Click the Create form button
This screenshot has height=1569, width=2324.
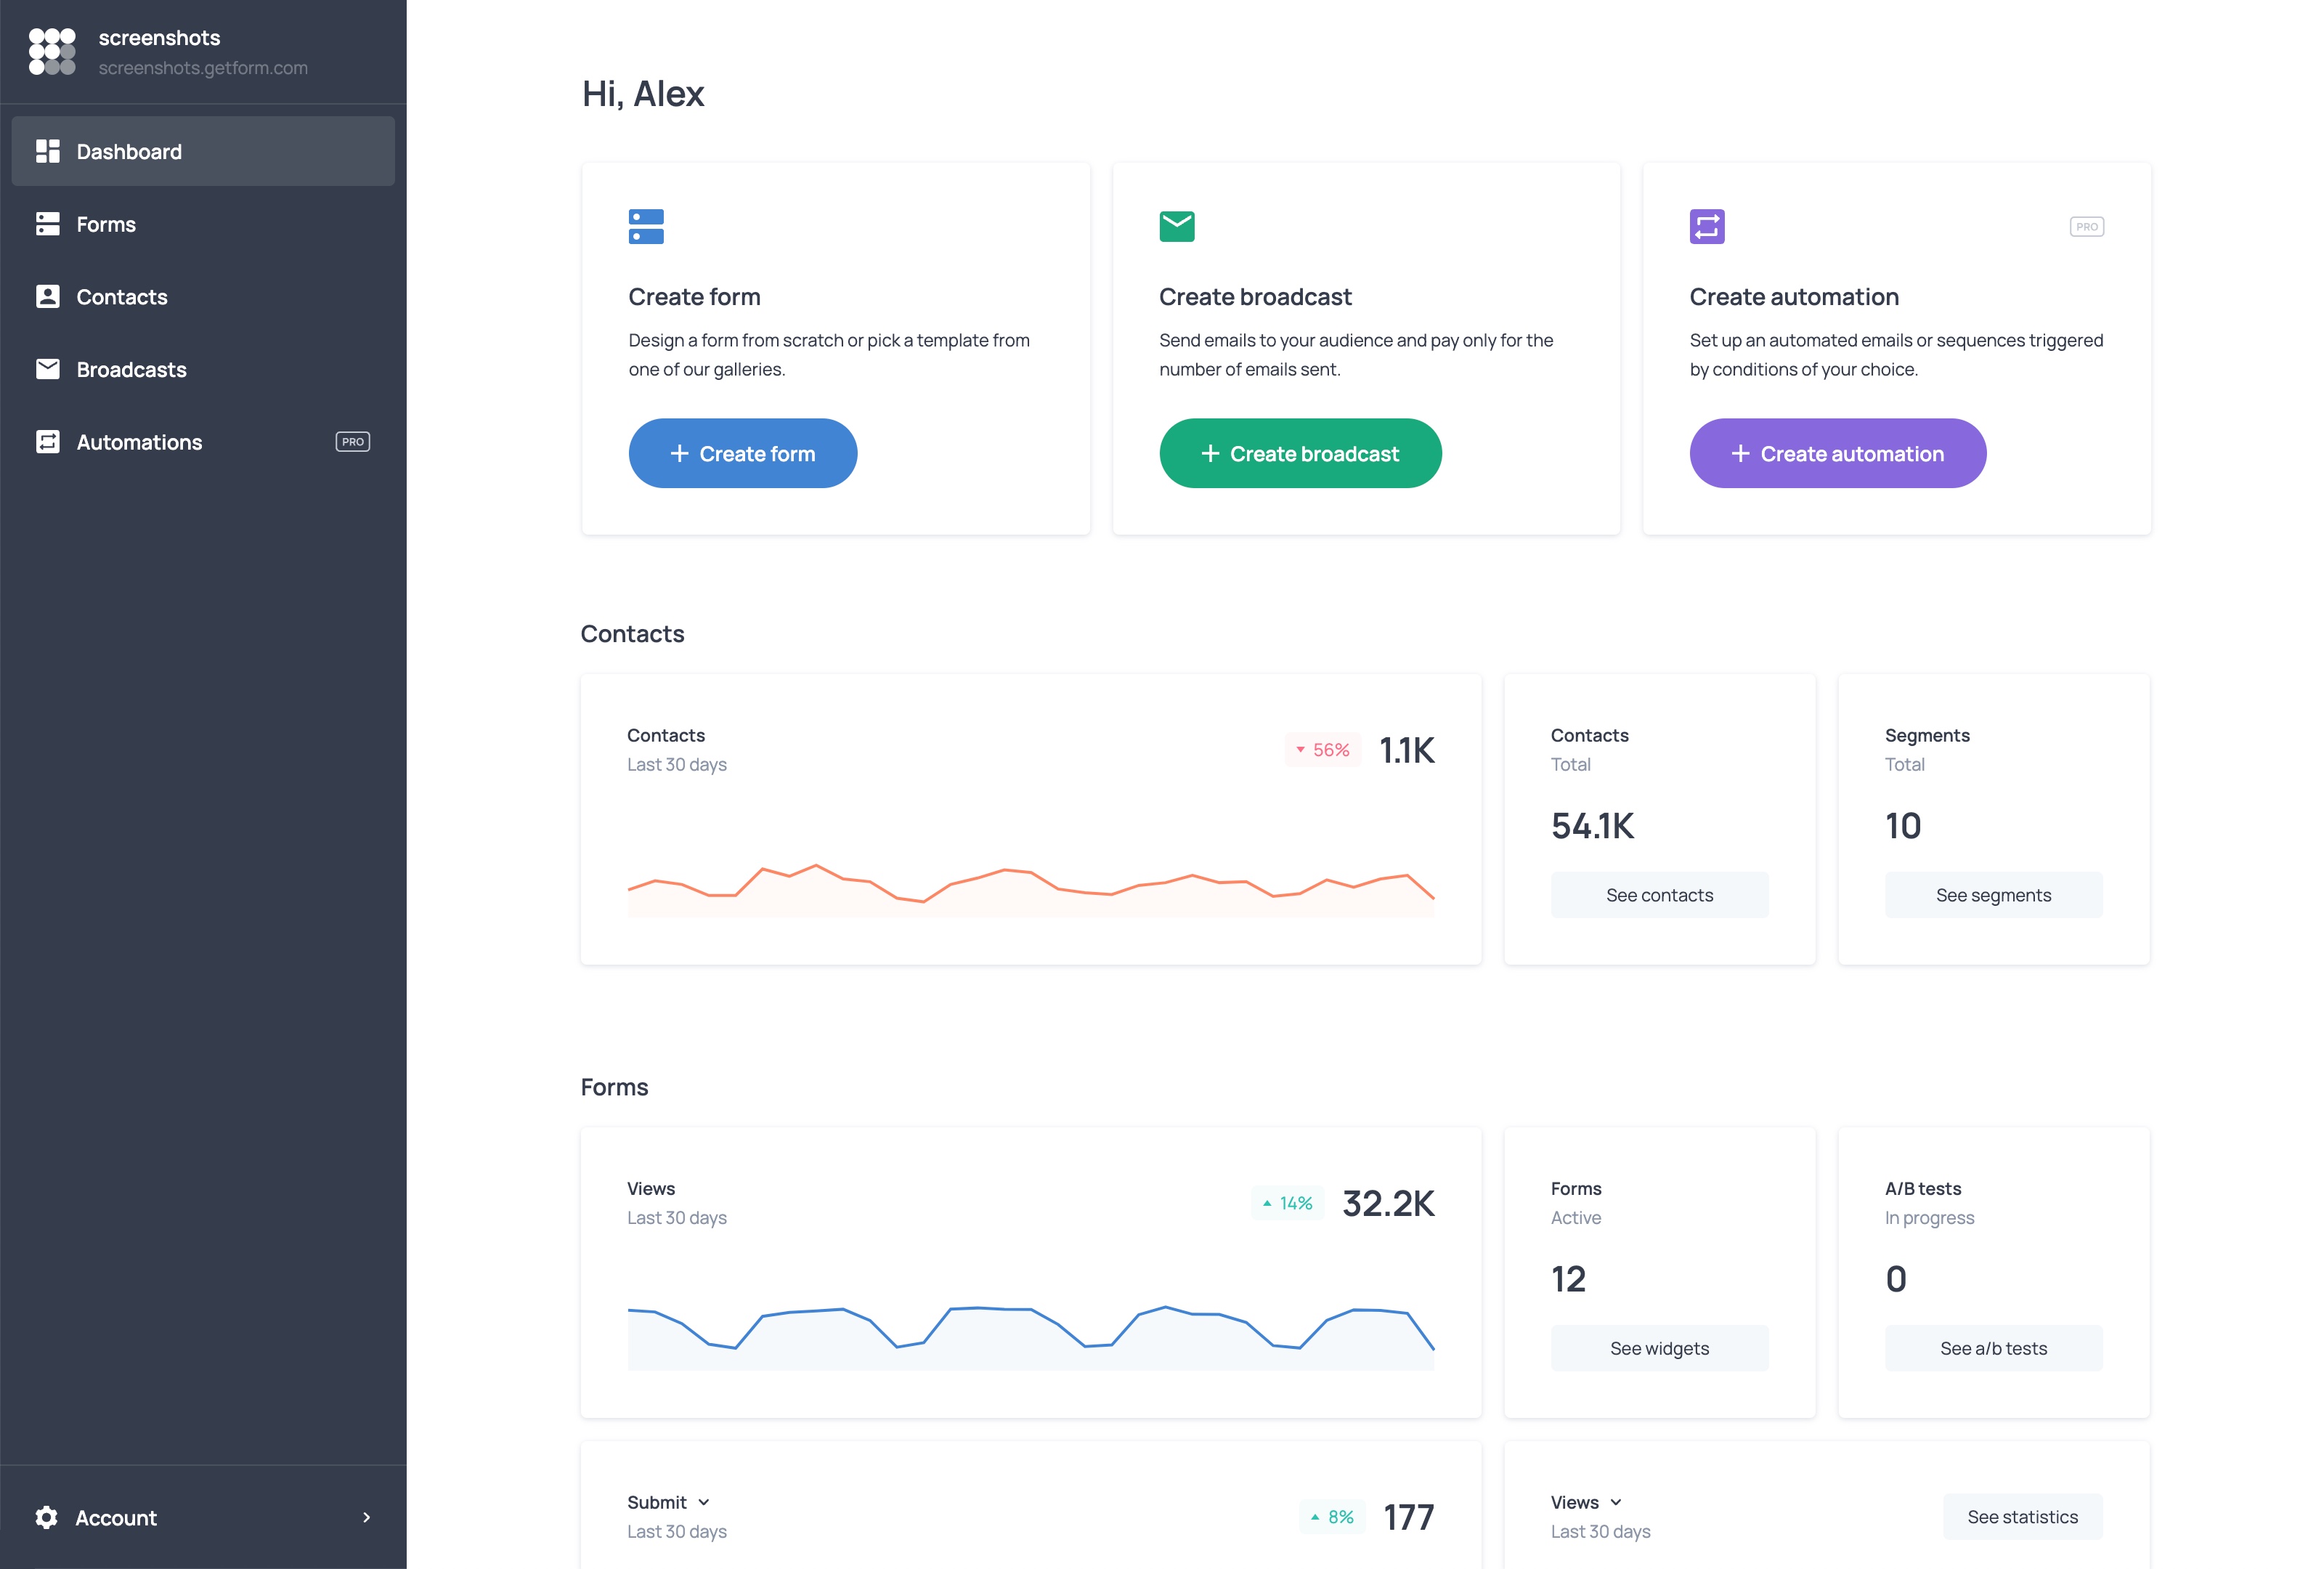tap(742, 453)
